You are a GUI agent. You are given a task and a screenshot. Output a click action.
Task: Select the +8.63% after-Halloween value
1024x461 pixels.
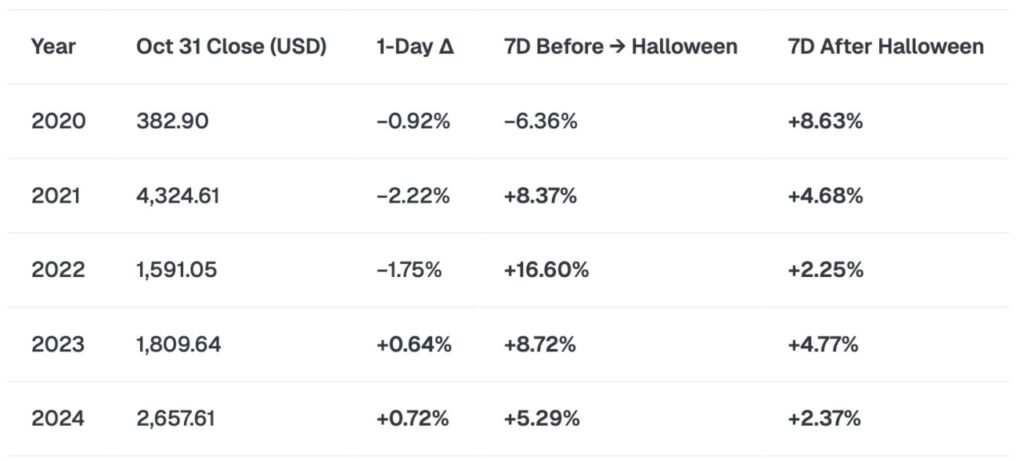tap(825, 121)
